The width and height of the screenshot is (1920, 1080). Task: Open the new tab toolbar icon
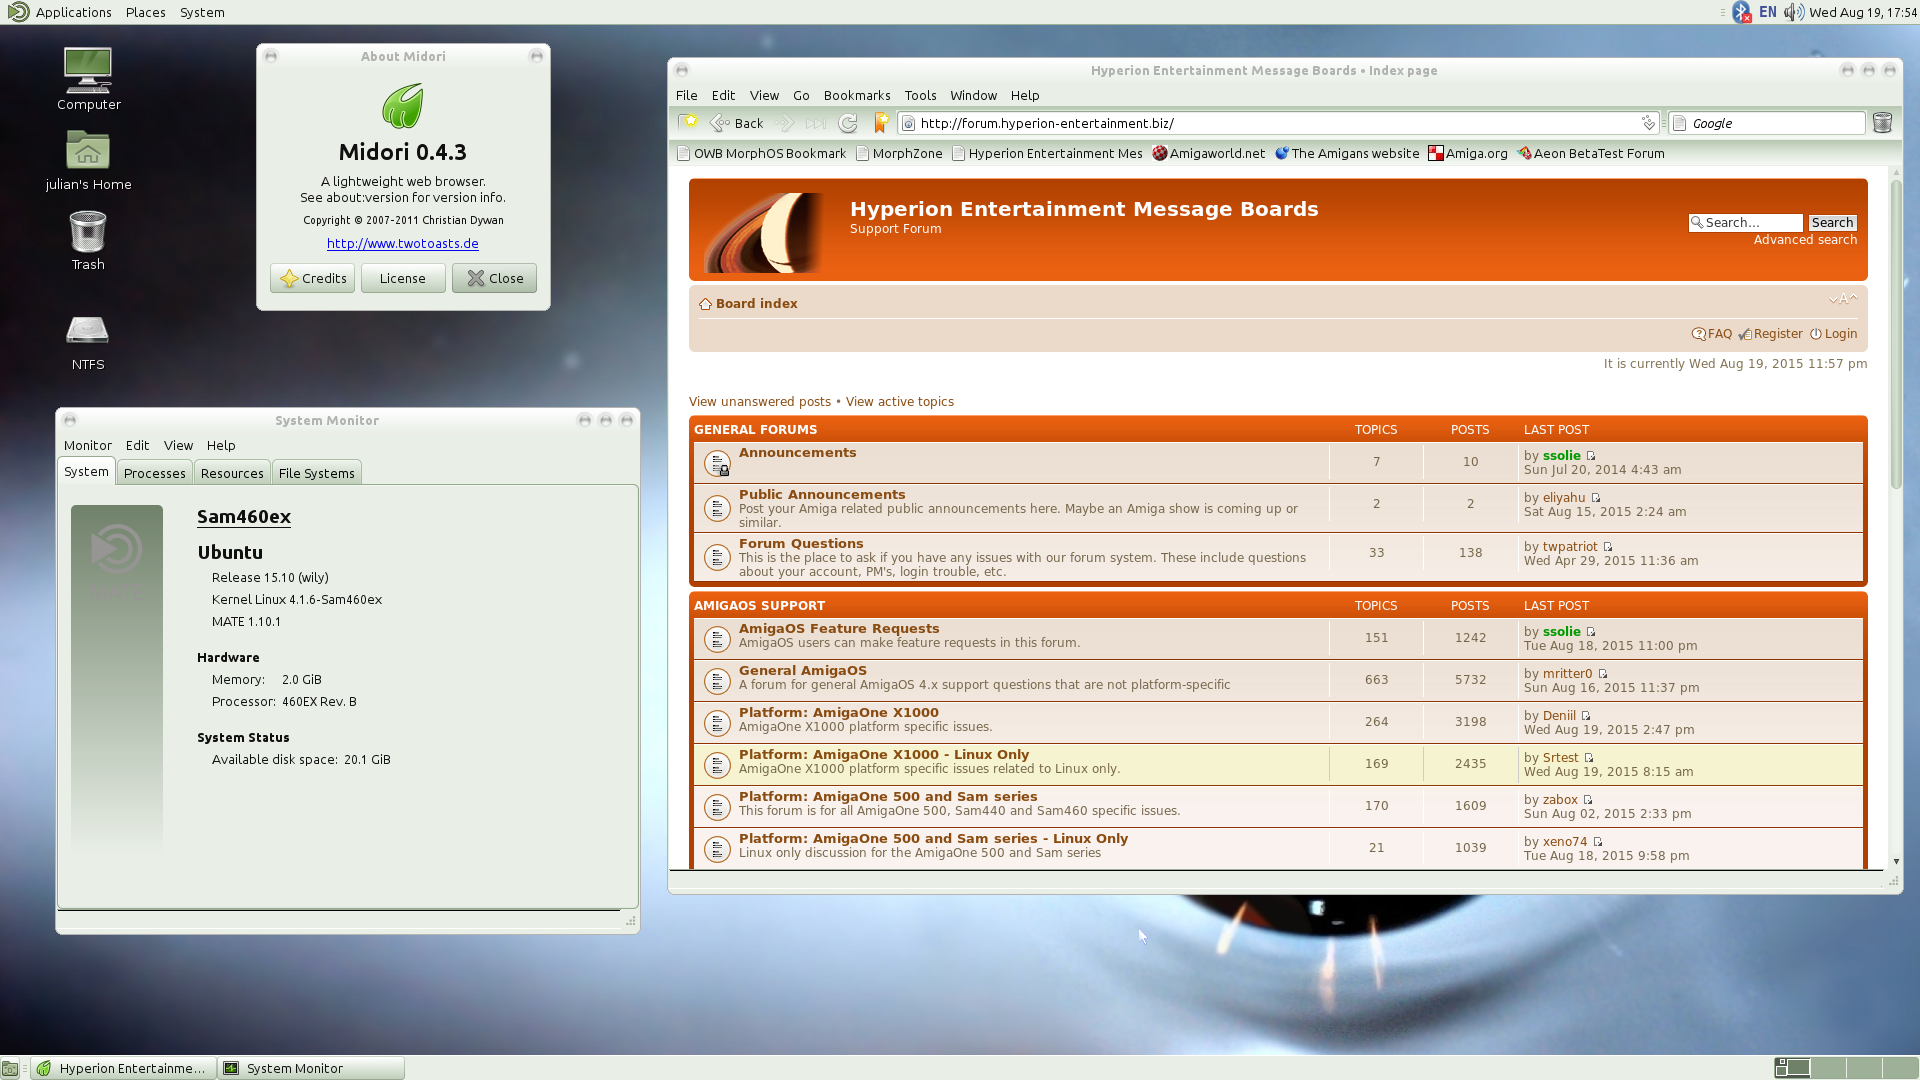688,123
